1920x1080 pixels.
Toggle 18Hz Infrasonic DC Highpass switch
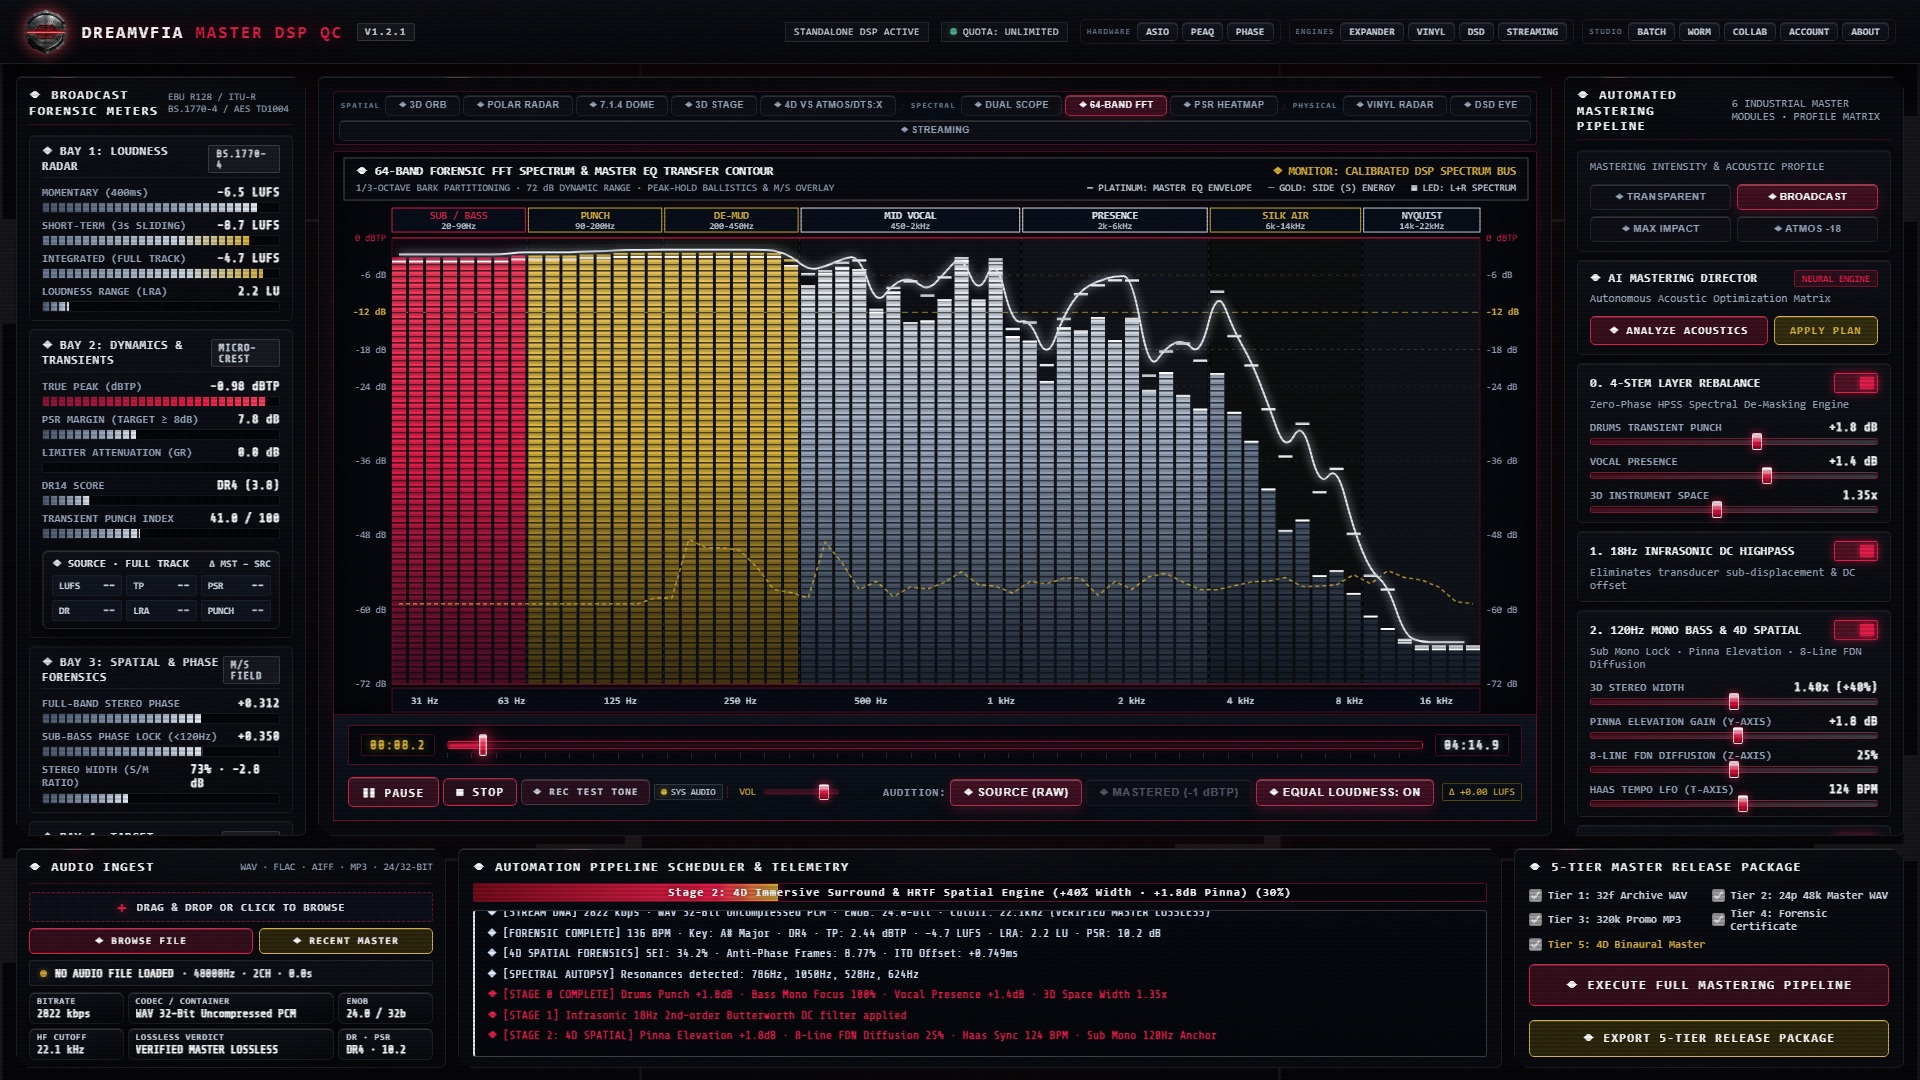pos(1856,552)
